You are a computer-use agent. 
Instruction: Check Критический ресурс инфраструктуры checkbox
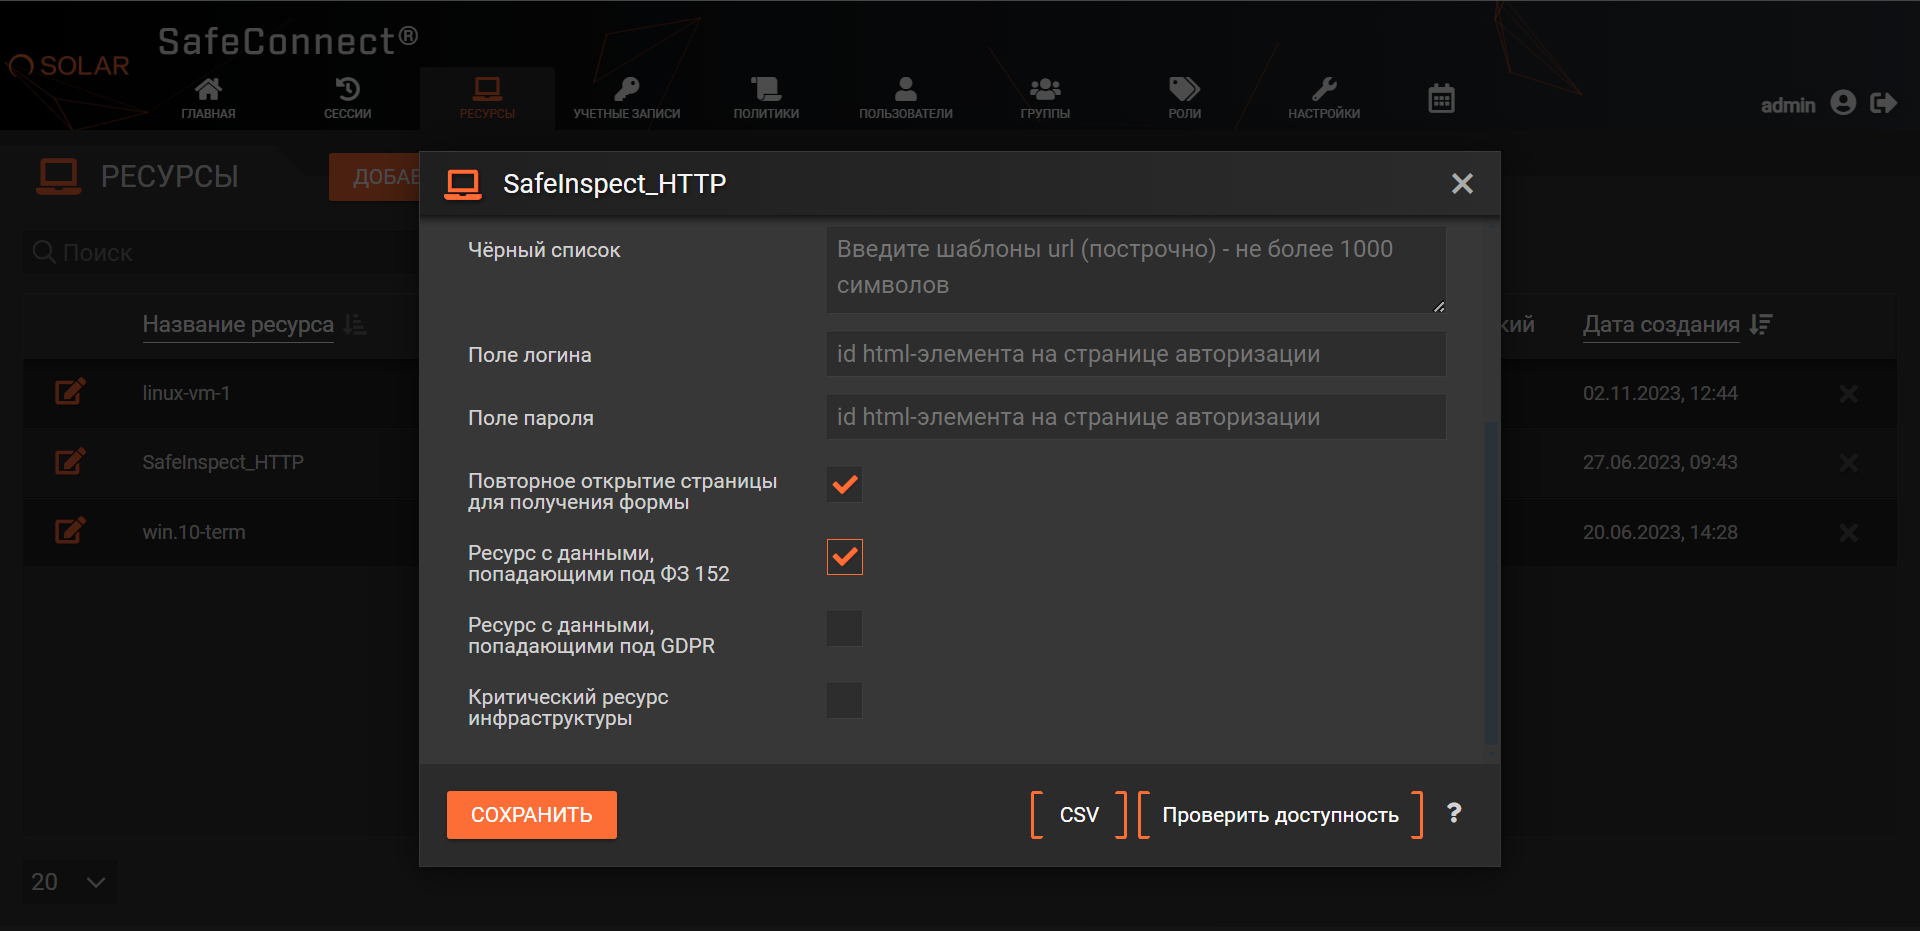click(x=844, y=701)
